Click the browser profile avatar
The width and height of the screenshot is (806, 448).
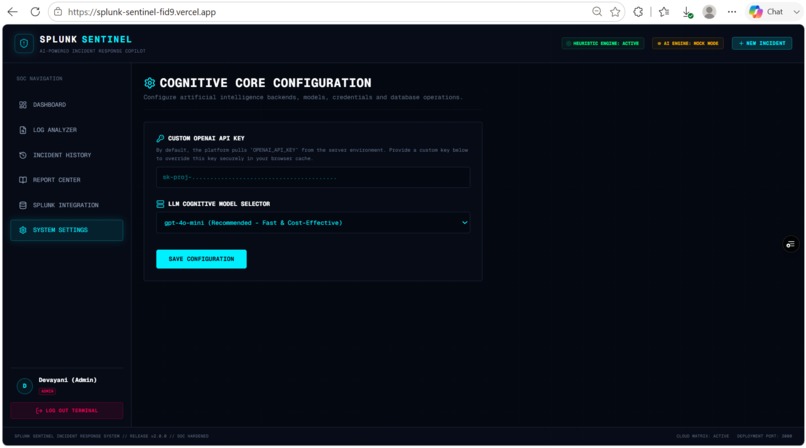point(709,12)
